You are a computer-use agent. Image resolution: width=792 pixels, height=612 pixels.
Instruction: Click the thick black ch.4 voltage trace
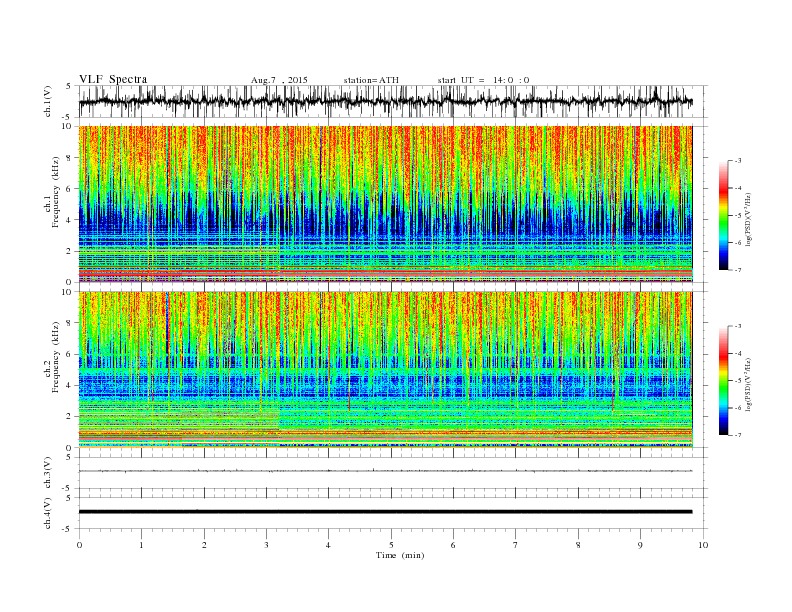[x=385, y=512]
